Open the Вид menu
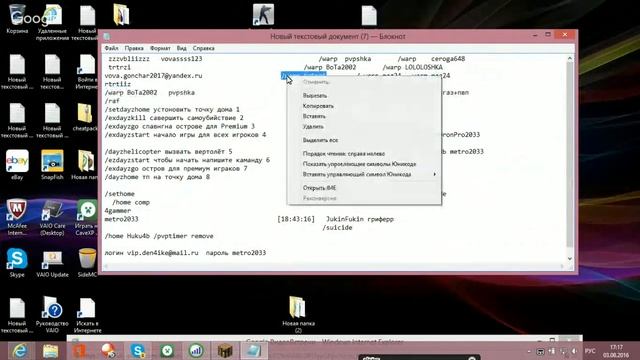Viewport: 640px width, 360px height. tap(182, 48)
